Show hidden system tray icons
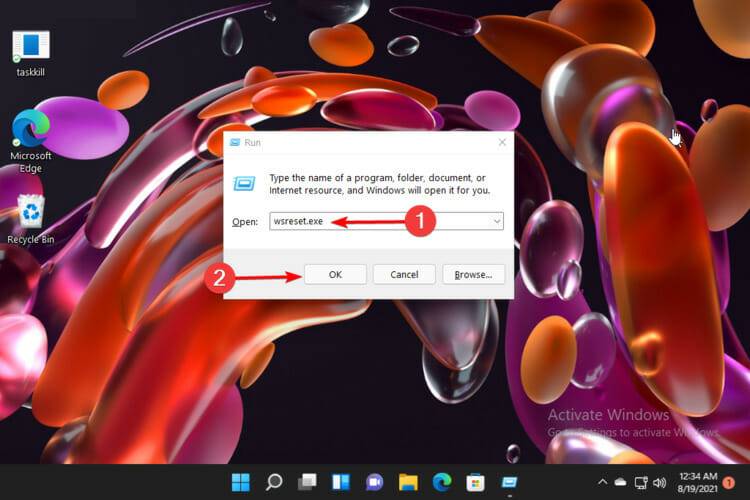This screenshot has height=500, width=750. (x=603, y=482)
